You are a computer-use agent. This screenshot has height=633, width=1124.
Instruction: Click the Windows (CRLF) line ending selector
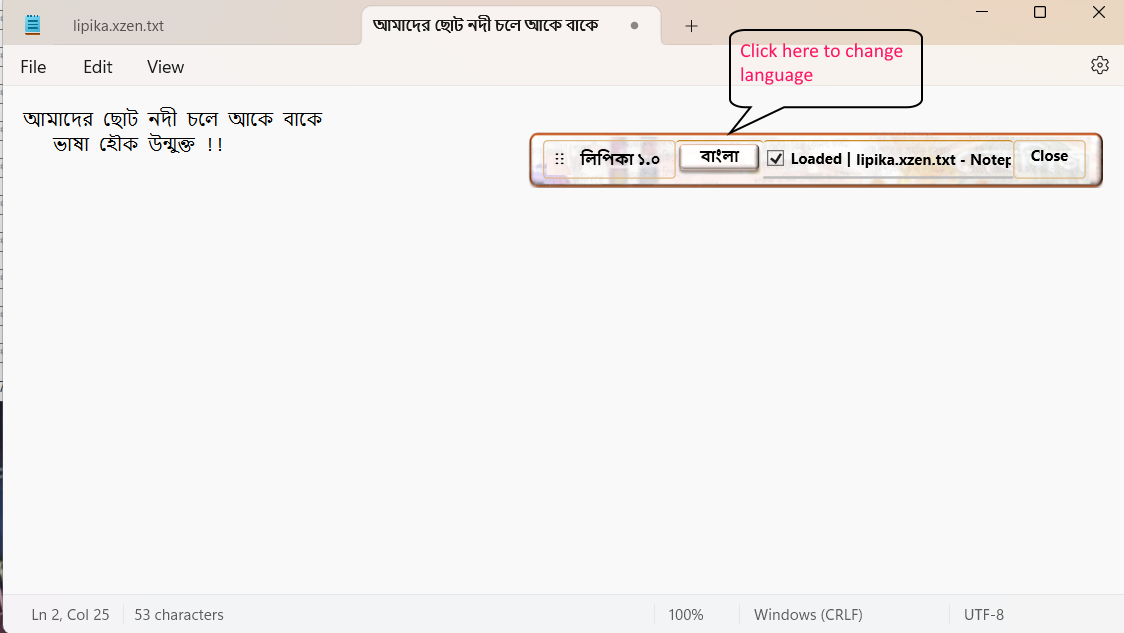coord(808,615)
